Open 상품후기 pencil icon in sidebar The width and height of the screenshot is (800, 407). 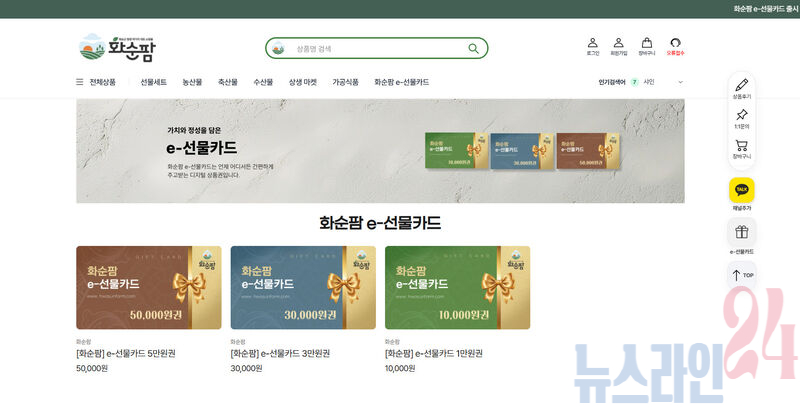741,85
